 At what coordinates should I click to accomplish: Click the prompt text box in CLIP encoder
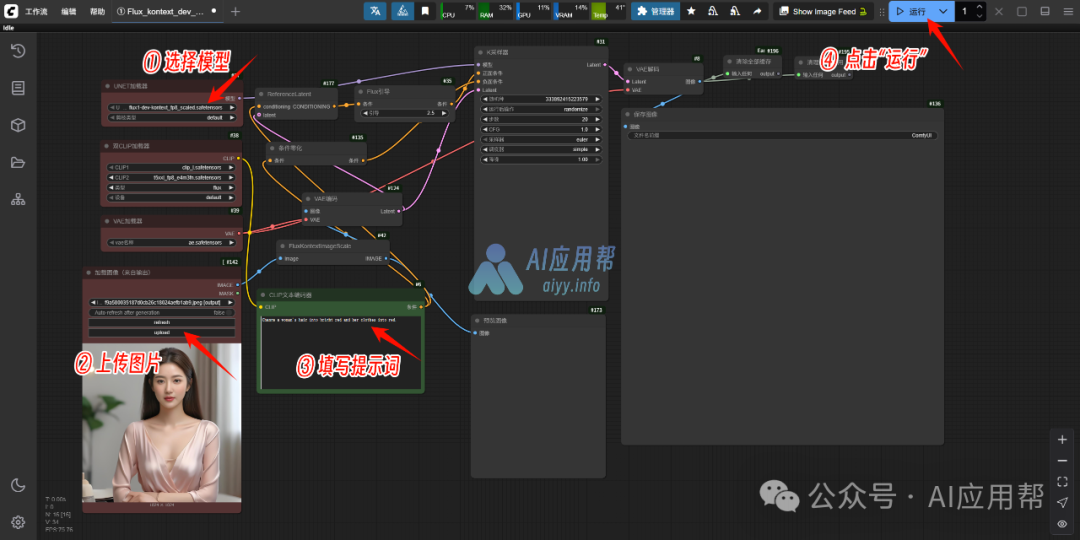[x=340, y=352]
